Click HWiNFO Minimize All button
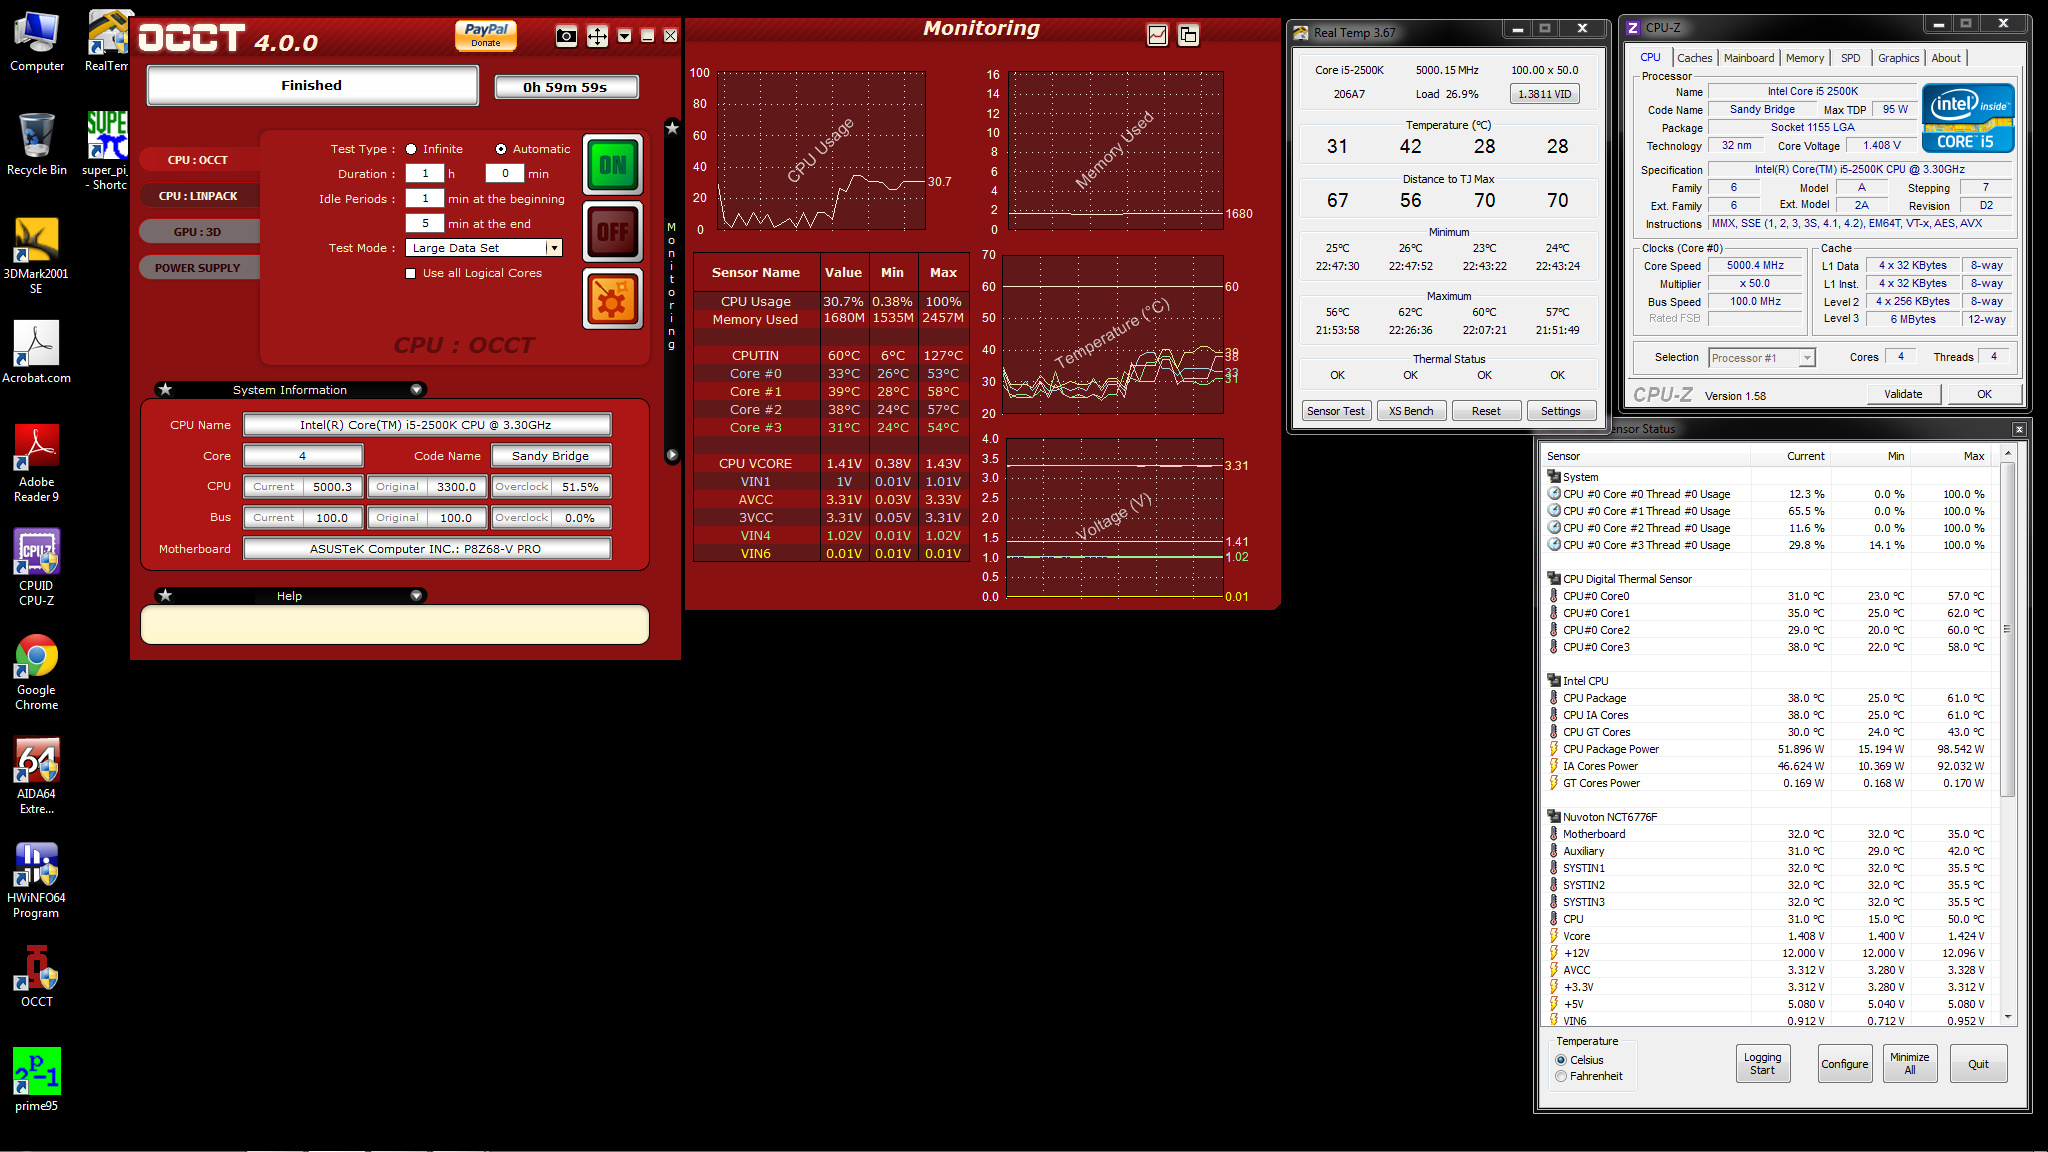2048x1152 pixels. (1909, 1064)
